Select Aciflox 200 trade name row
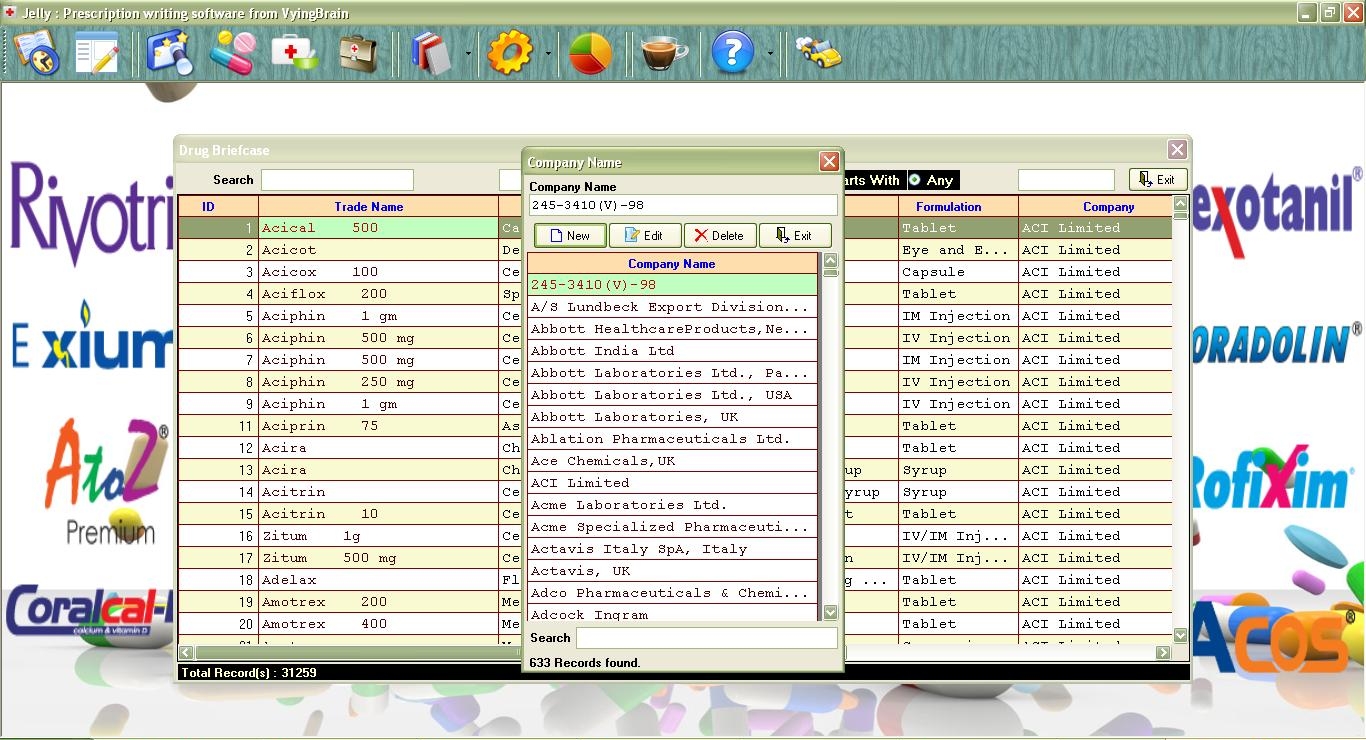Screen dimensions: 1366x740 point(378,294)
